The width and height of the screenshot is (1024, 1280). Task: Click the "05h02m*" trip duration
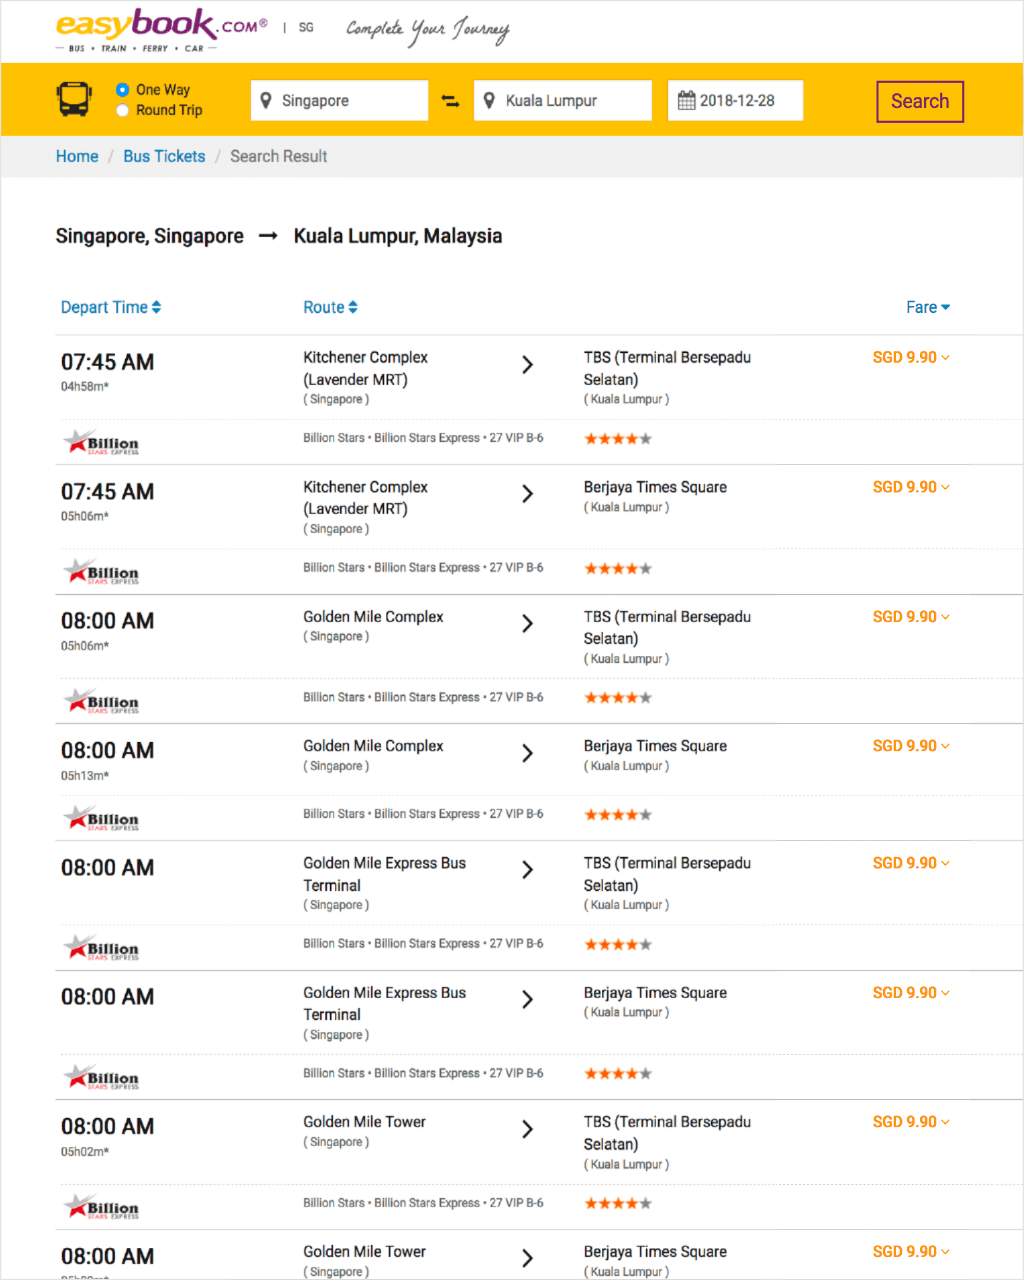coord(85,1152)
